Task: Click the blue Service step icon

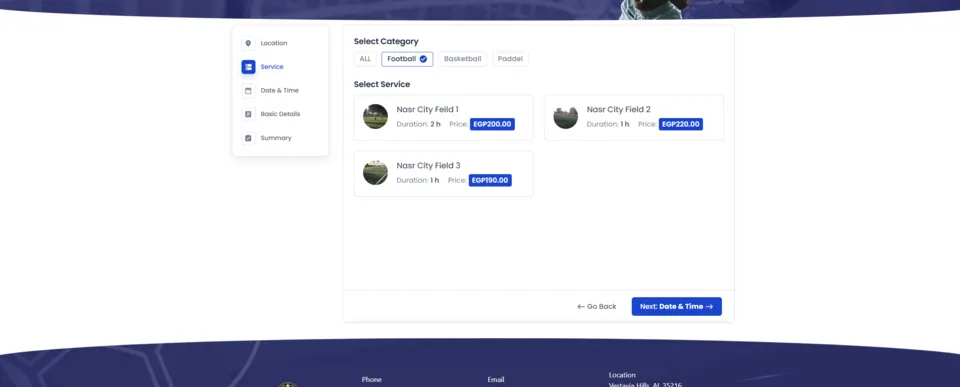Action: (x=248, y=67)
